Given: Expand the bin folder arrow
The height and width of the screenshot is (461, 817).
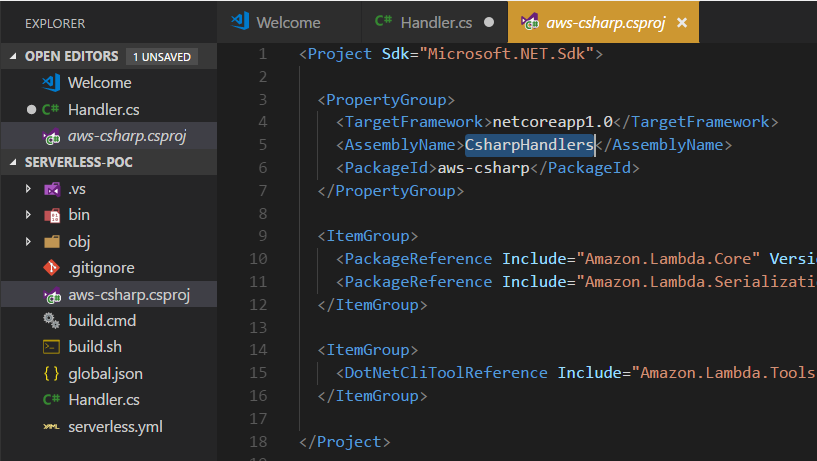Looking at the screenshot, I should [29, 215].
